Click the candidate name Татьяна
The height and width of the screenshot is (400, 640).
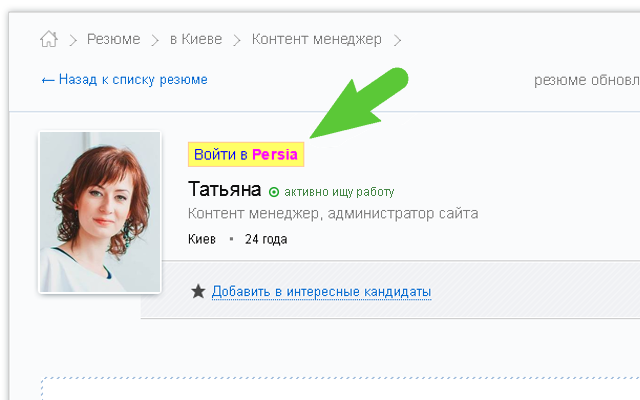(x=224, y=190)
